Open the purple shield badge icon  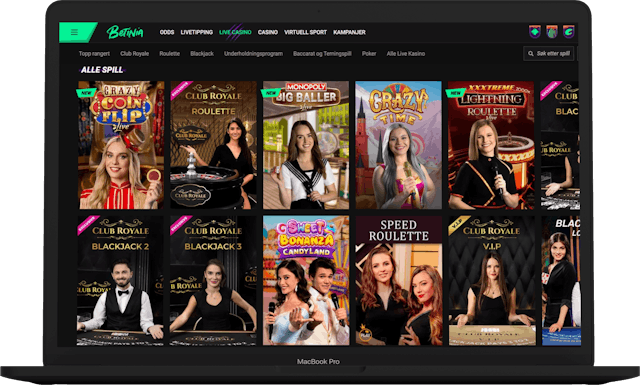[535, 31]
